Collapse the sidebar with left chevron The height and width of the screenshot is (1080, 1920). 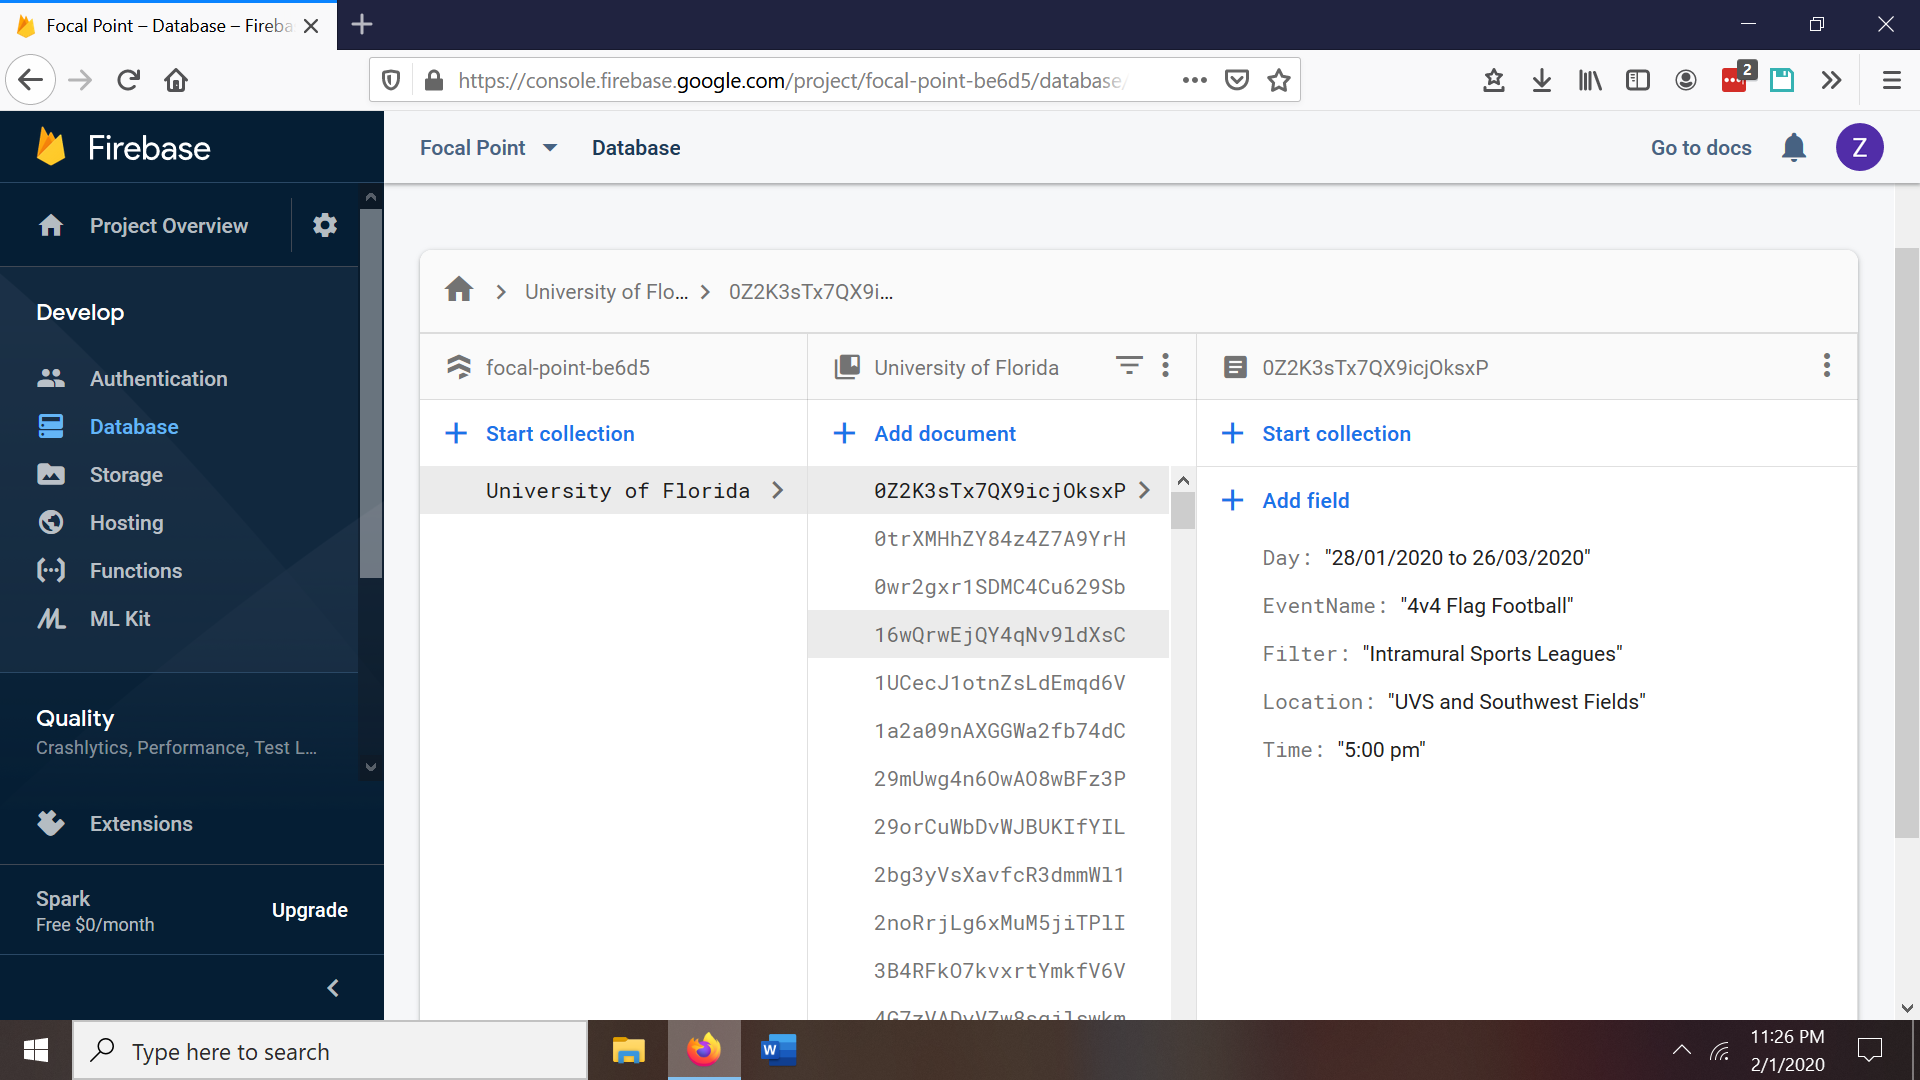pos(333,988)
